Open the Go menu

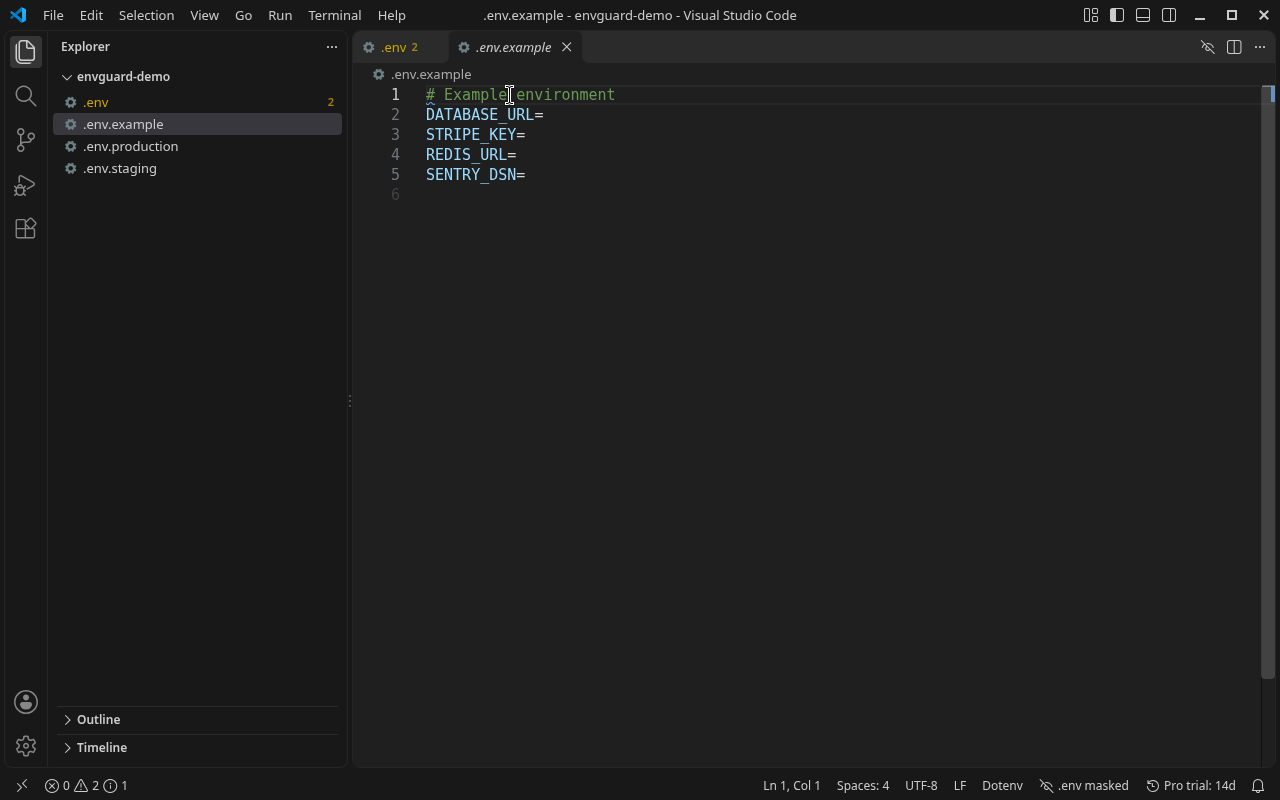tap(243, 15)
